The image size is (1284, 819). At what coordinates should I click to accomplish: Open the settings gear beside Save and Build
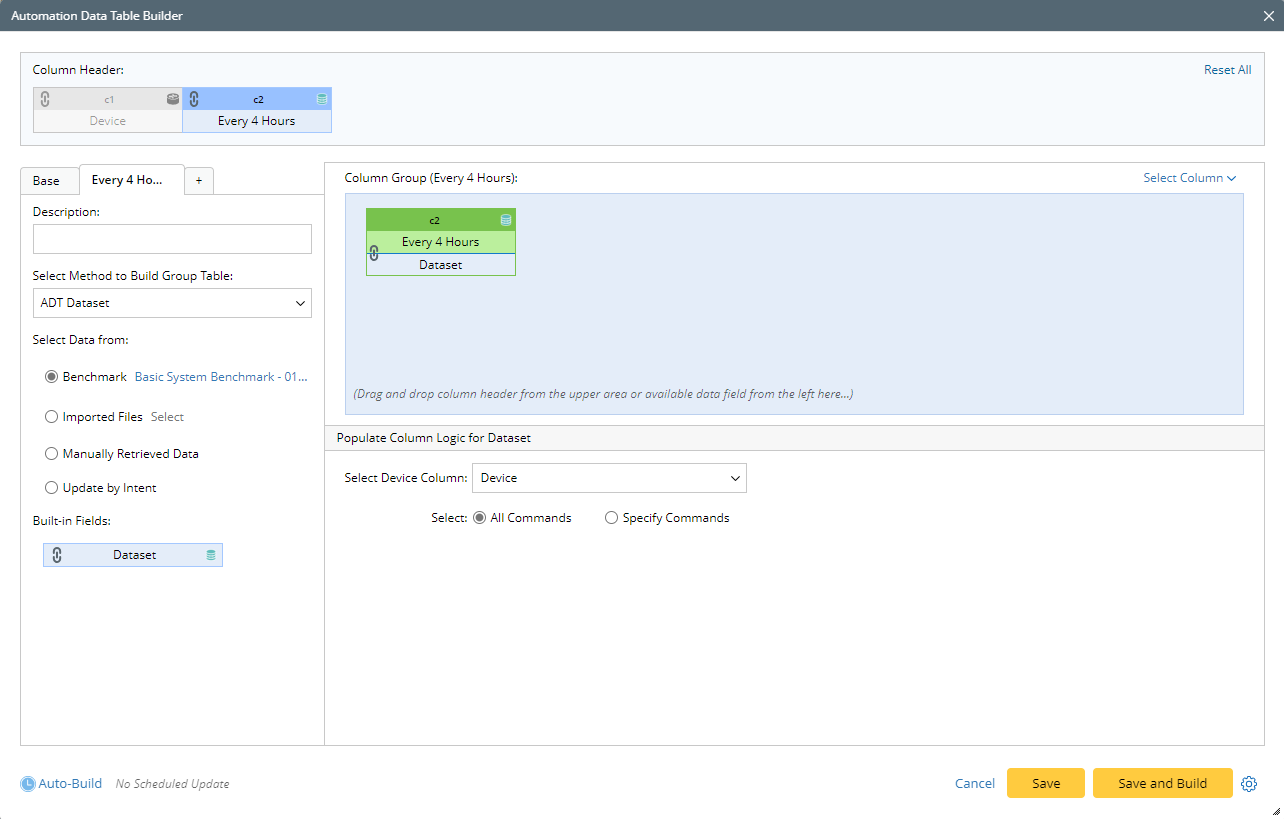[1248, 784]
